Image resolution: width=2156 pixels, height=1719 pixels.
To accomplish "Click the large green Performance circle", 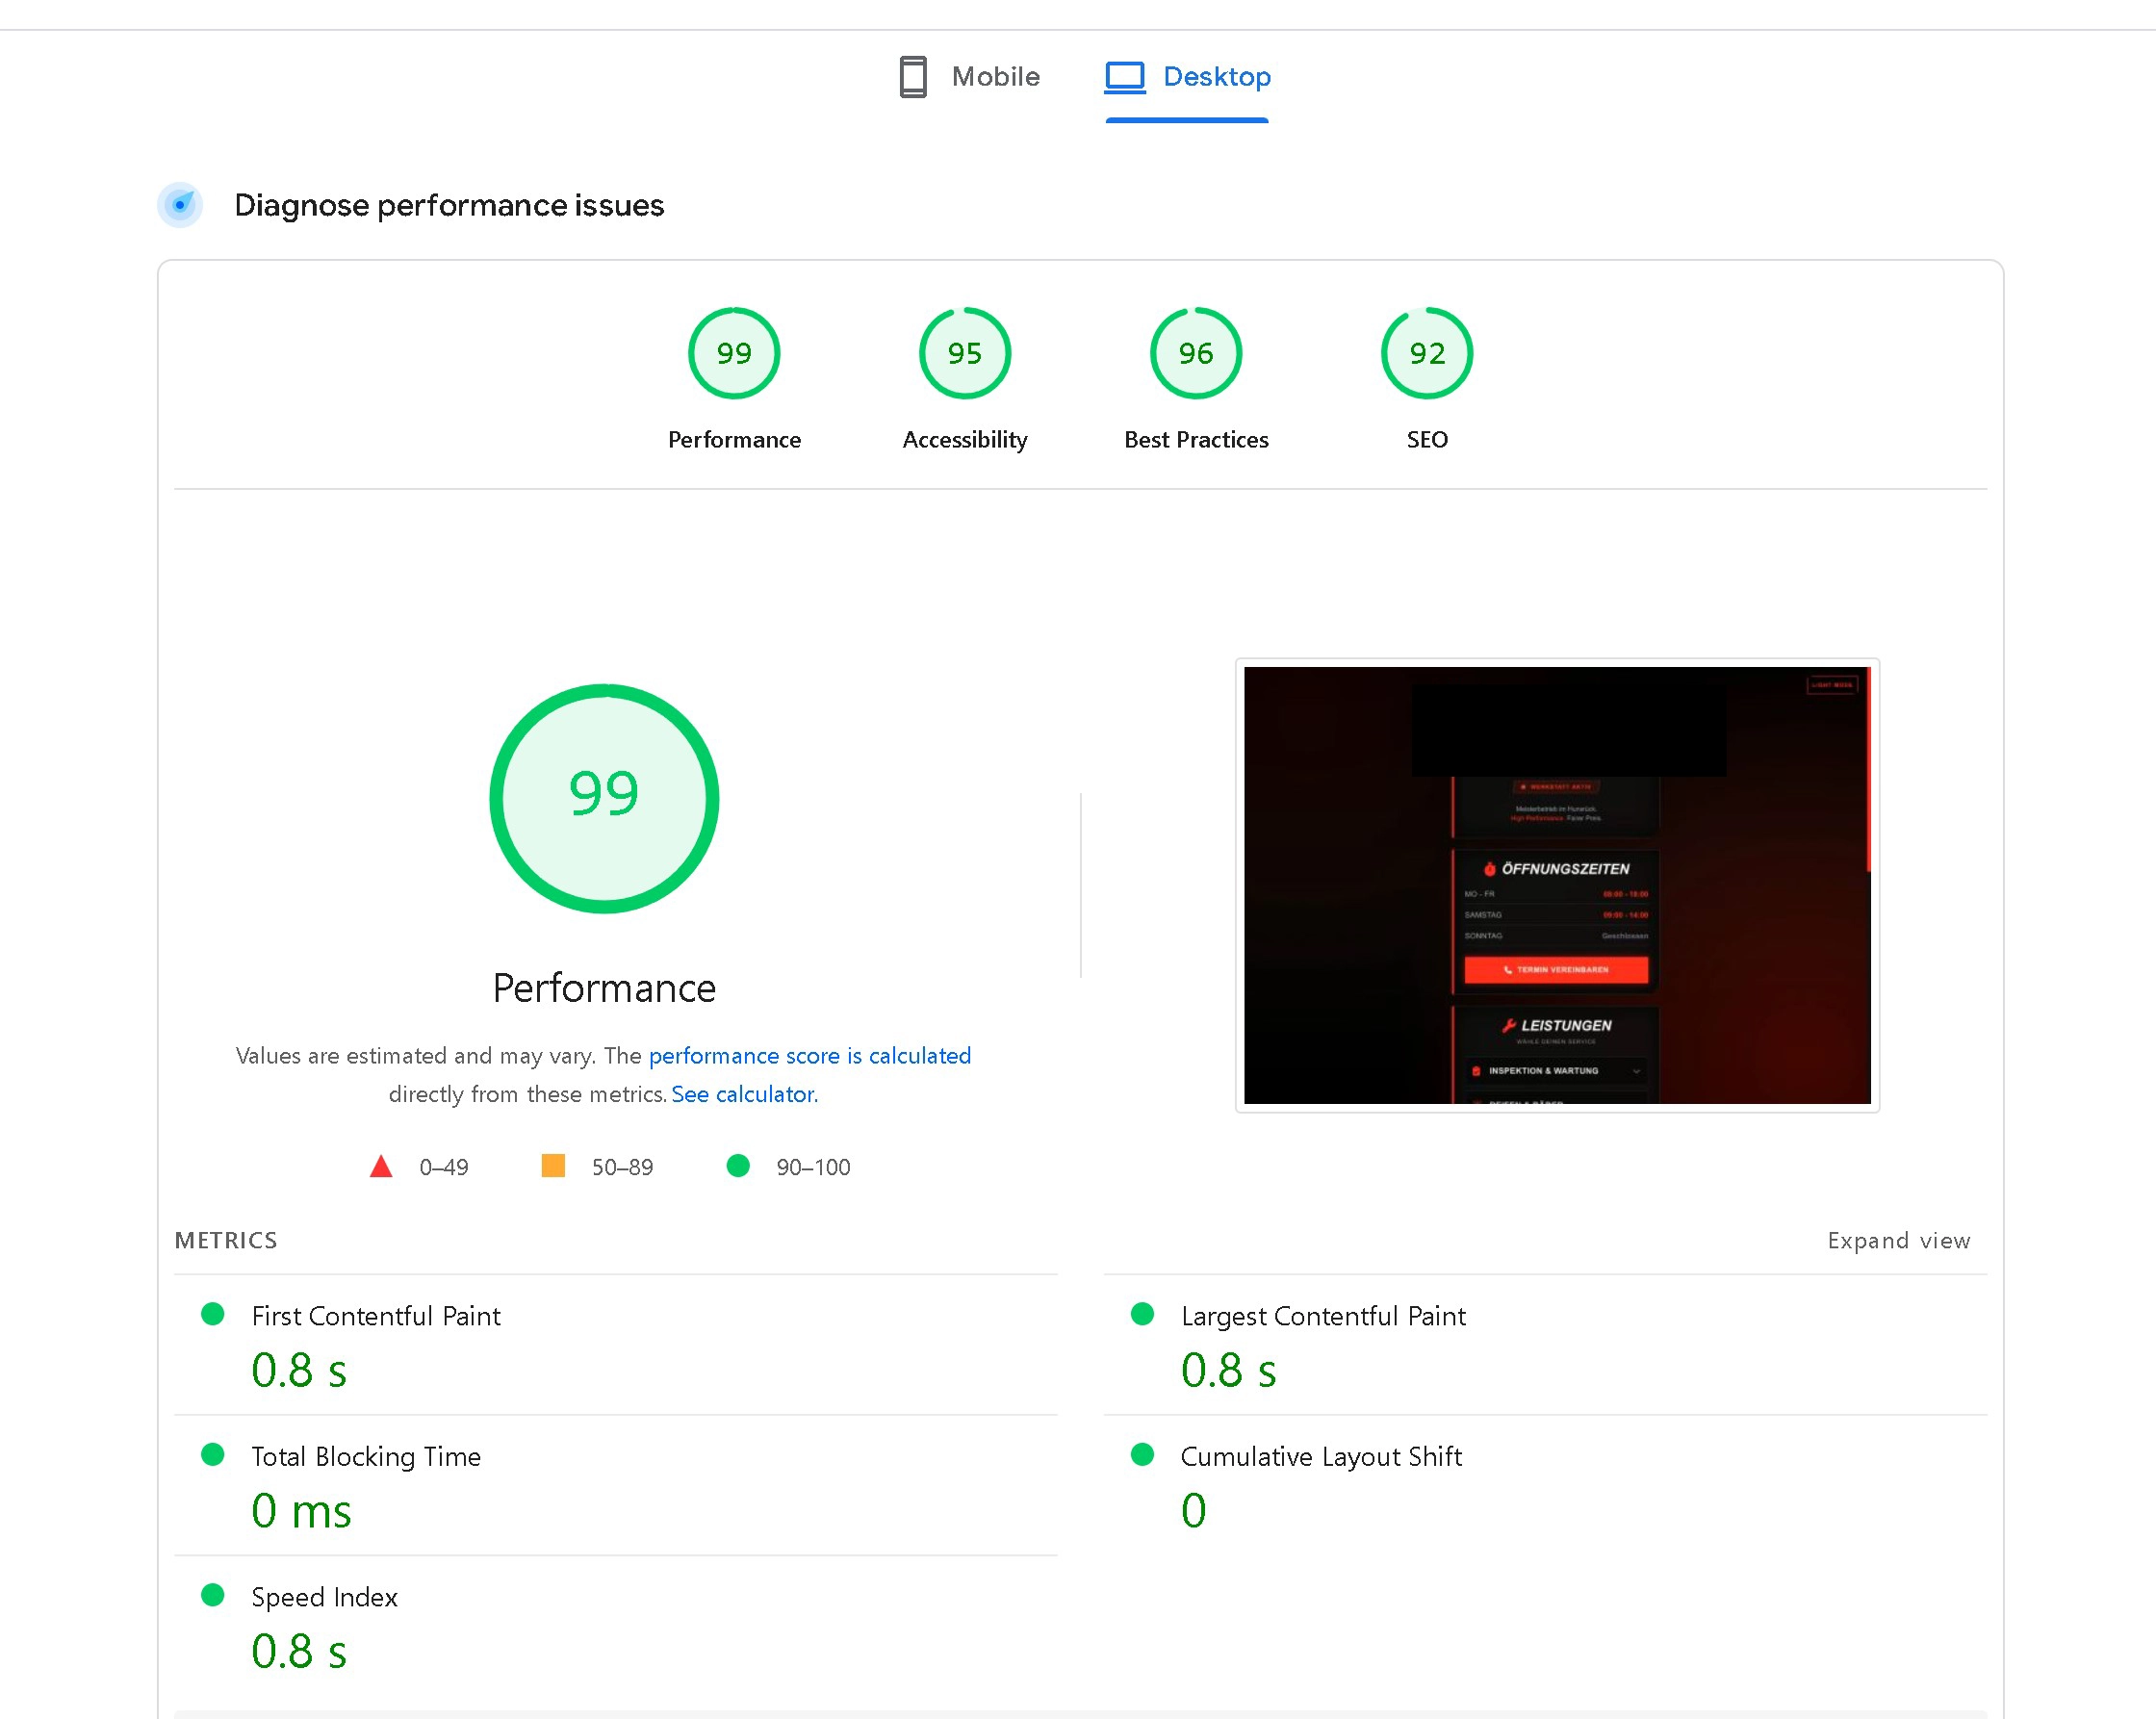I will point(603,797).
